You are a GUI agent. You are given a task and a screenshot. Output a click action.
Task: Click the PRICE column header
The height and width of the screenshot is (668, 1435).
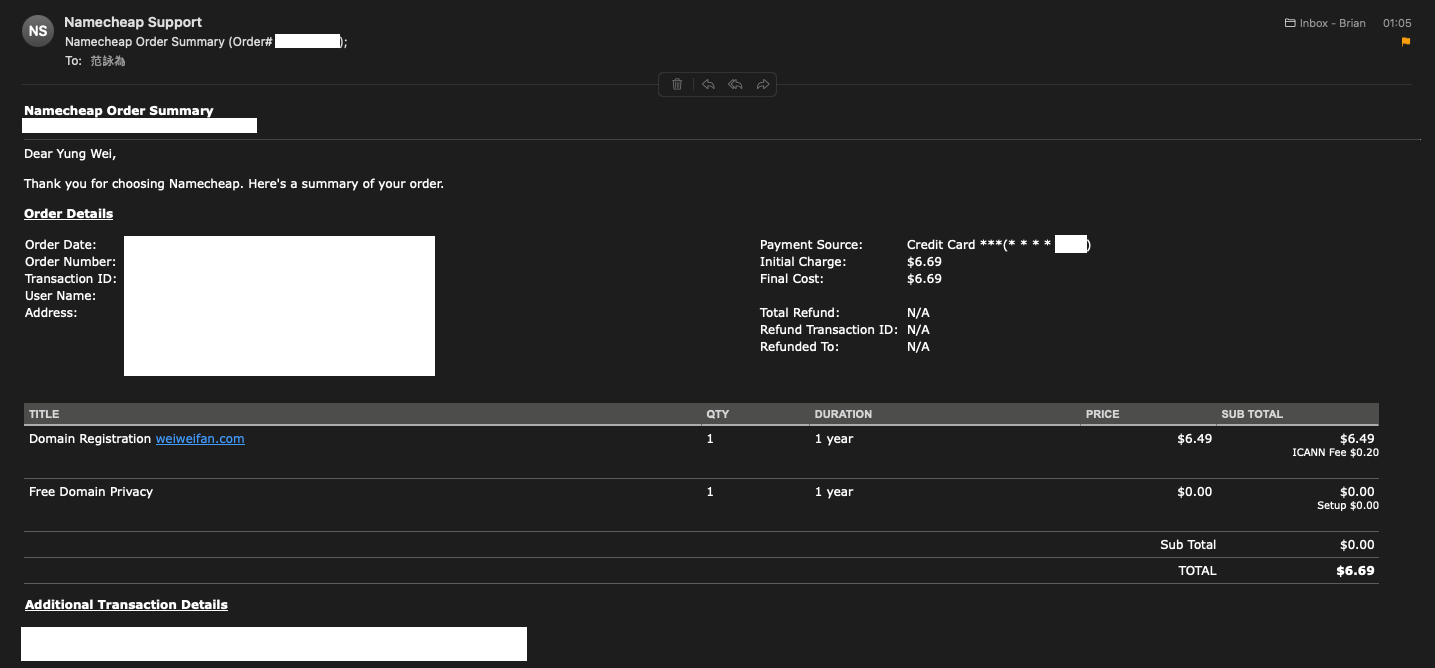(1102, 414)
